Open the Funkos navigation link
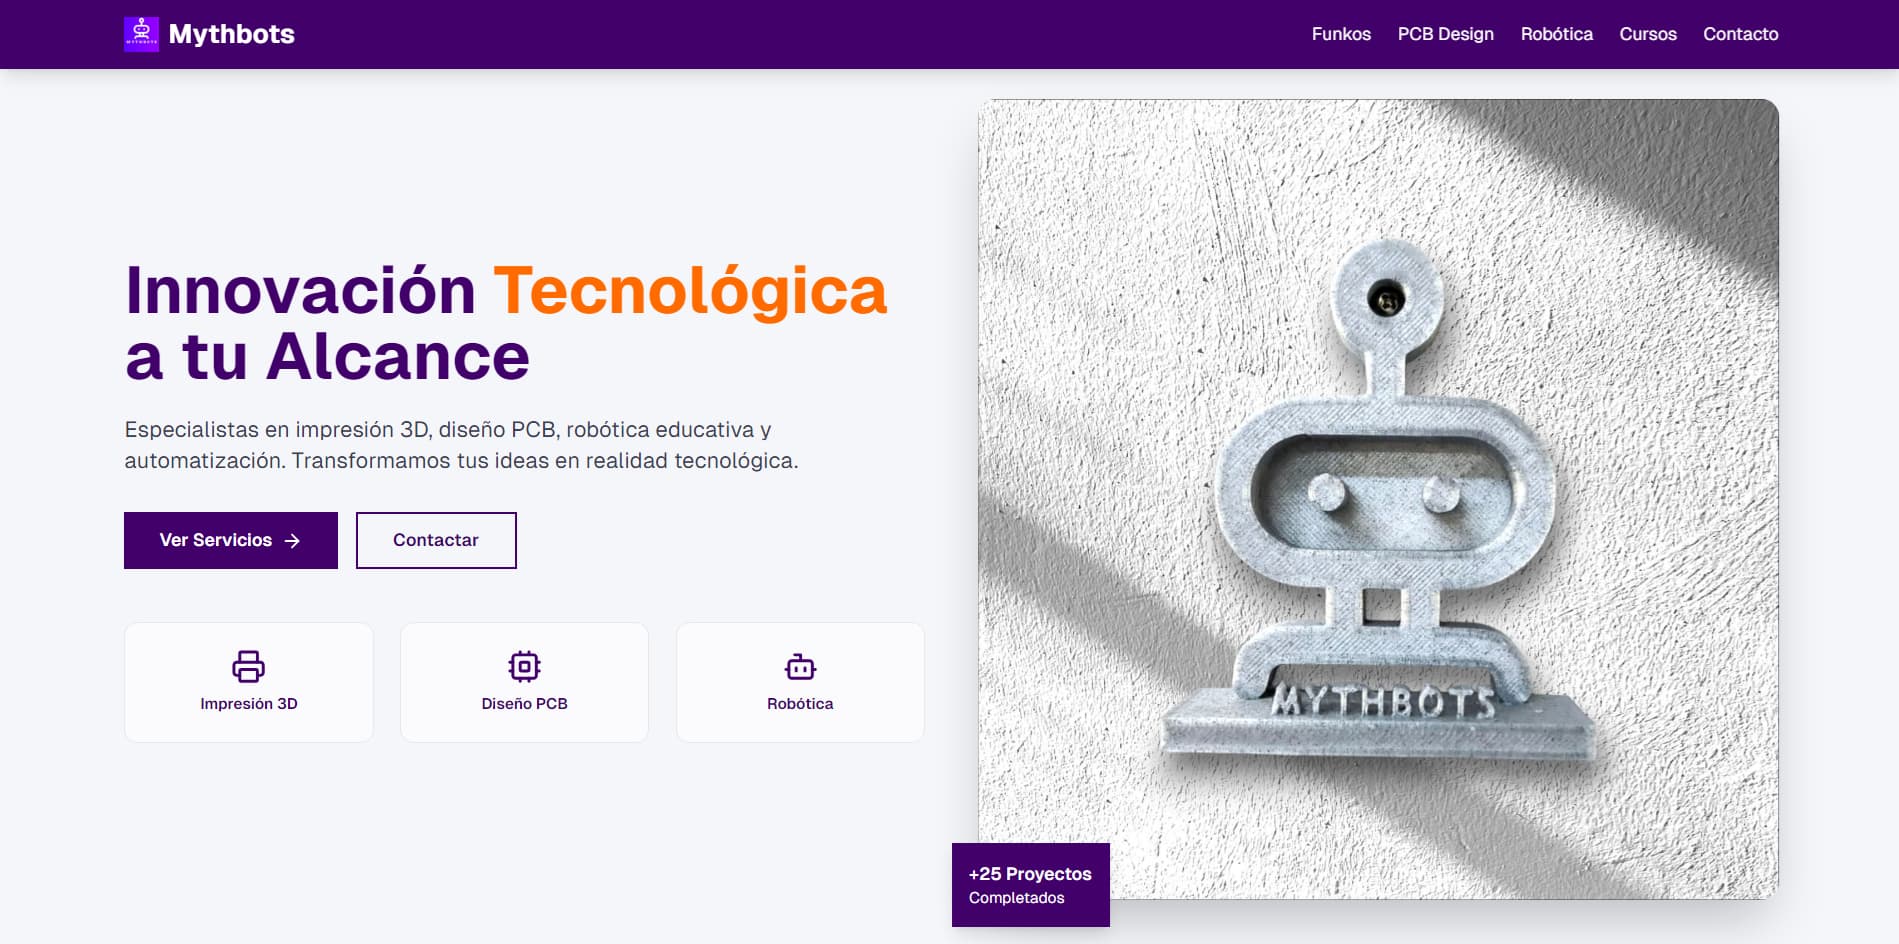The image size is (1899, 944). coord(1340,34)
